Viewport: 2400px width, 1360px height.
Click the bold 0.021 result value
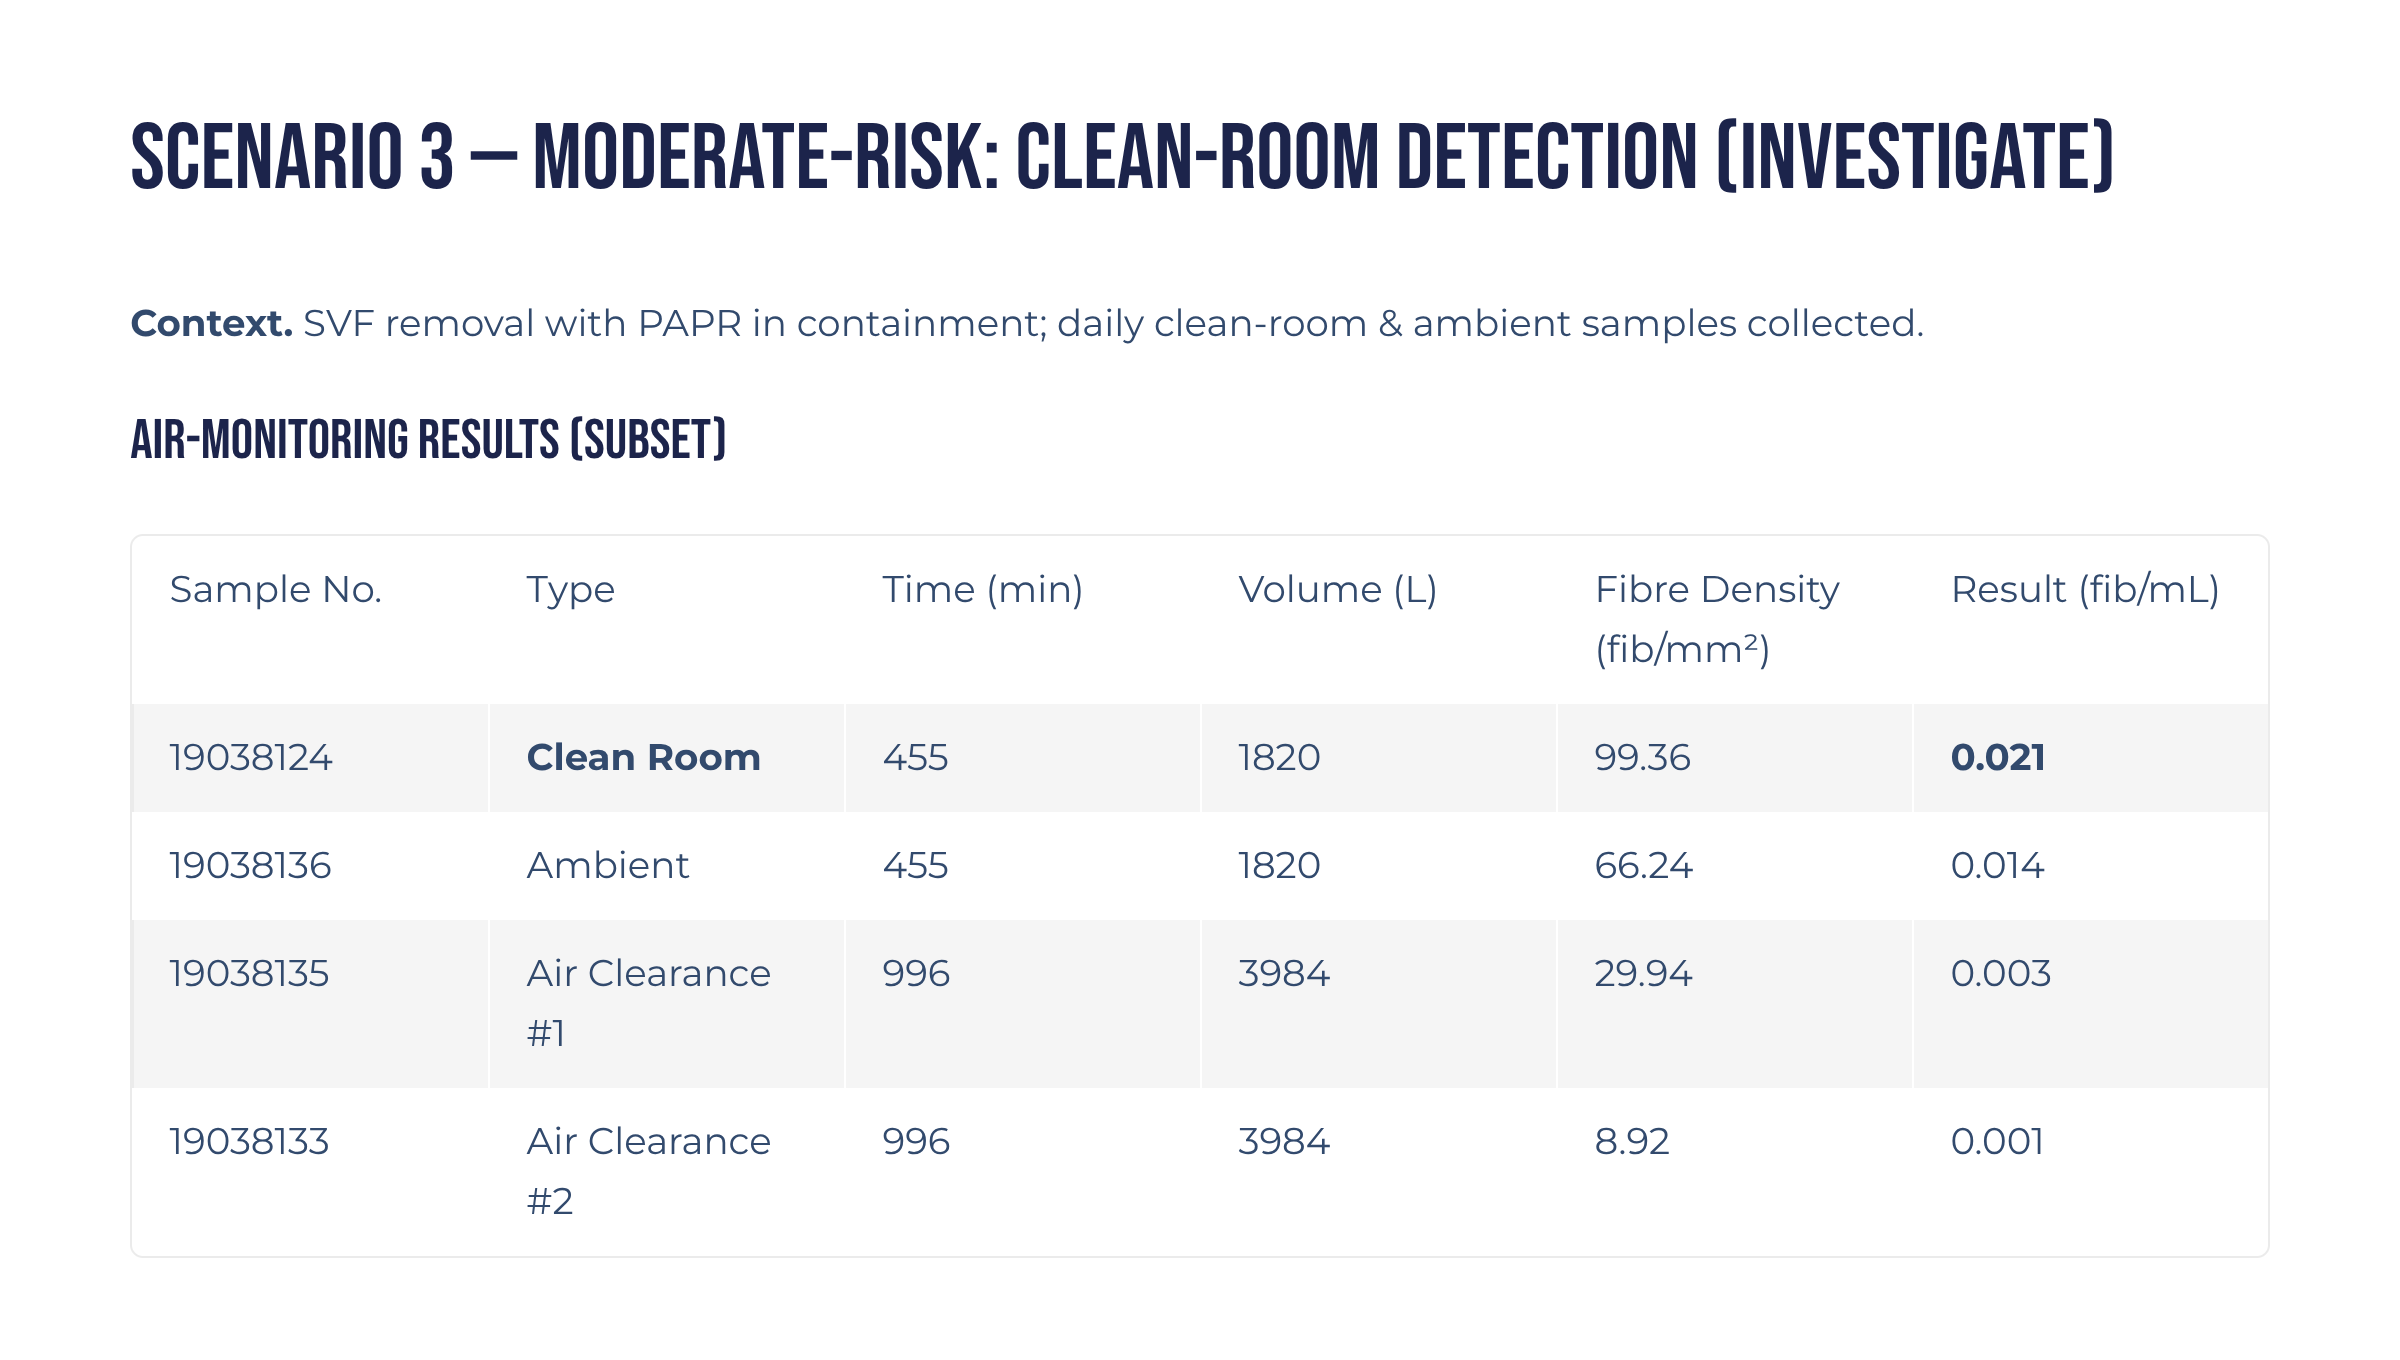1997,758
